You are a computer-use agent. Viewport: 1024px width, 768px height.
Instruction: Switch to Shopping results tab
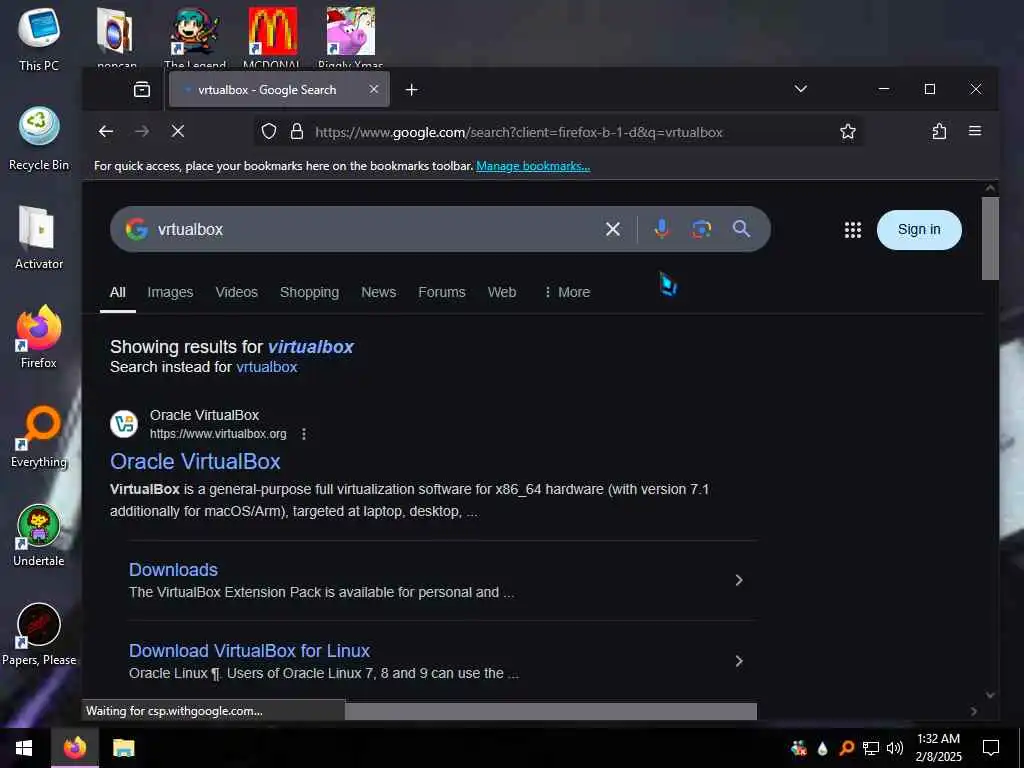pos(310,292)
